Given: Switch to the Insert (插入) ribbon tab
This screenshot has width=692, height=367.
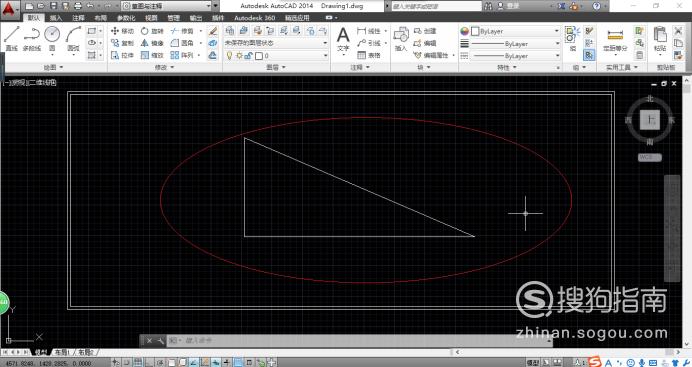Looking at the screenshot, I should pyautogui.click(x=56, y=18).
